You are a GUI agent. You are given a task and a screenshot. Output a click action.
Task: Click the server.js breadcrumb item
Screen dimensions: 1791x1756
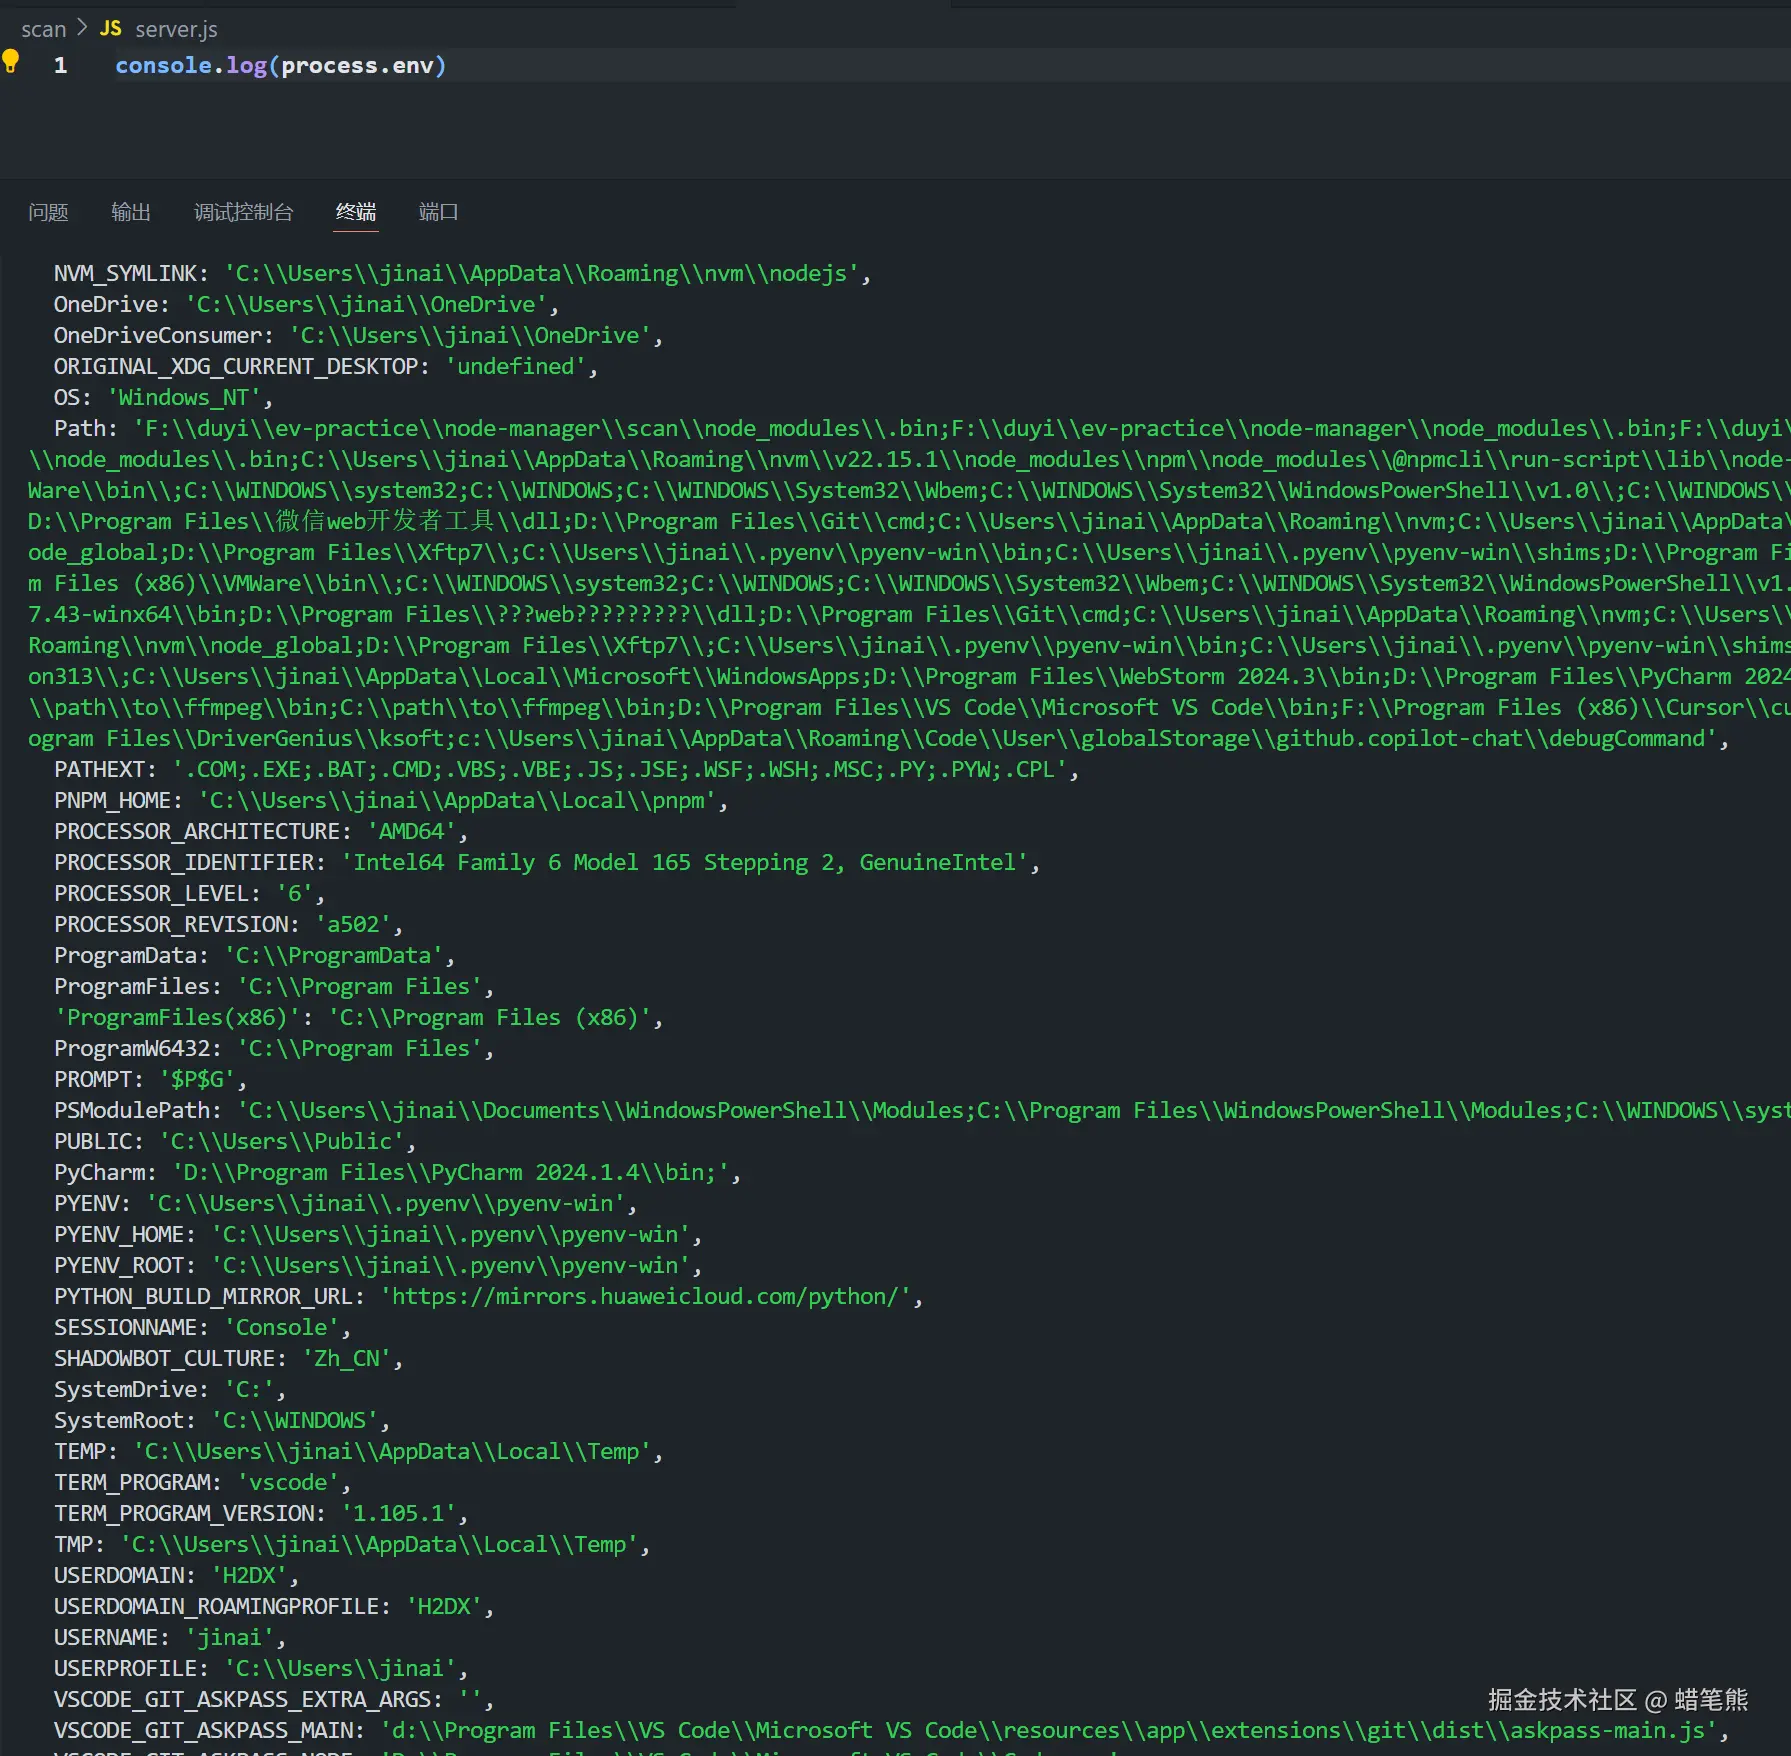coord(176,29)
